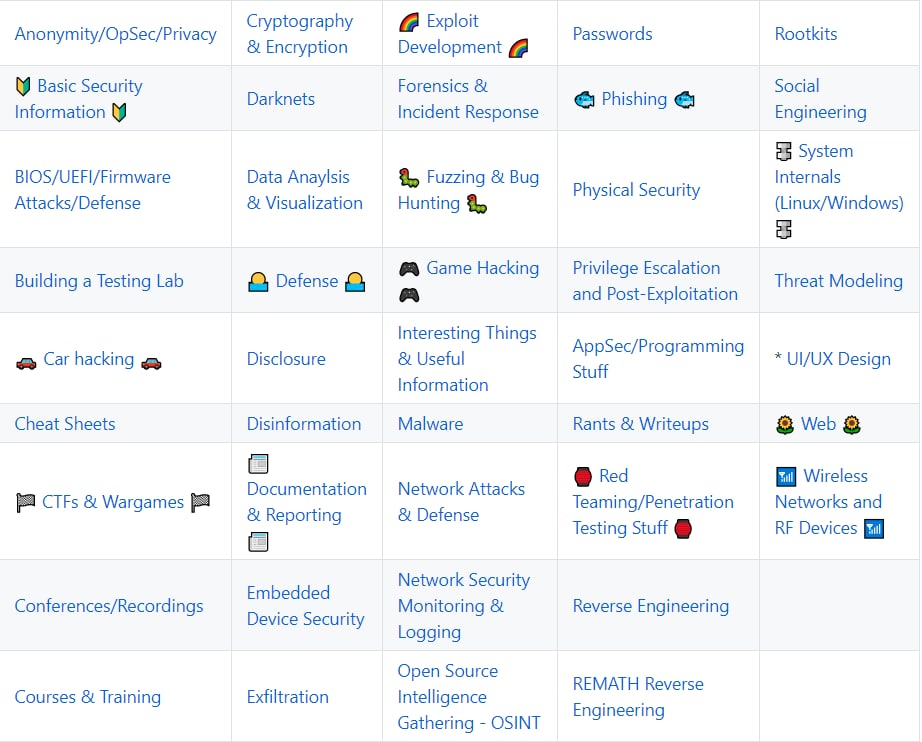Click the fish emoji before Phishing
This screenshot has width=922, height=742.
tap(584, 100)
